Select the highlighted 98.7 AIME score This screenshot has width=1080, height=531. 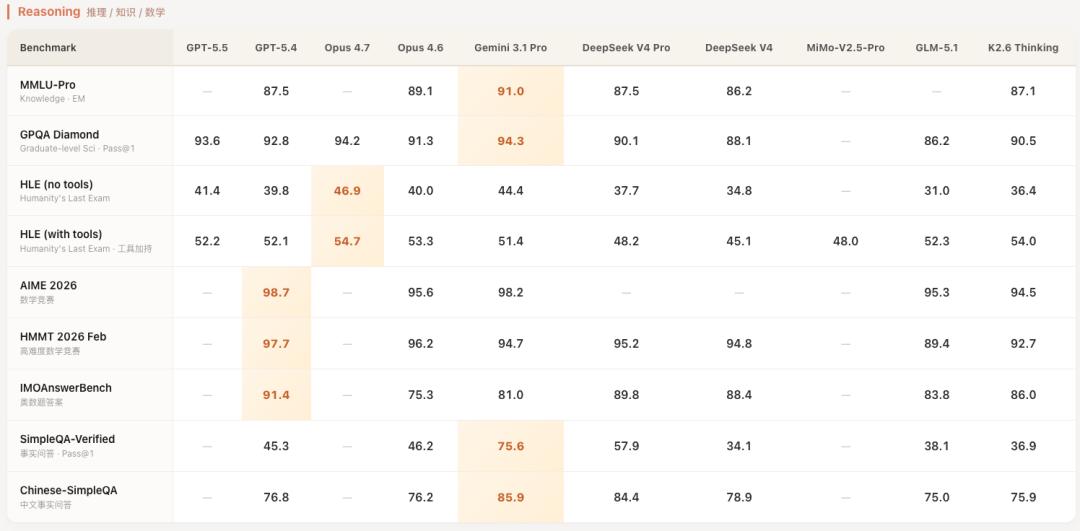[x=276, y=292]
